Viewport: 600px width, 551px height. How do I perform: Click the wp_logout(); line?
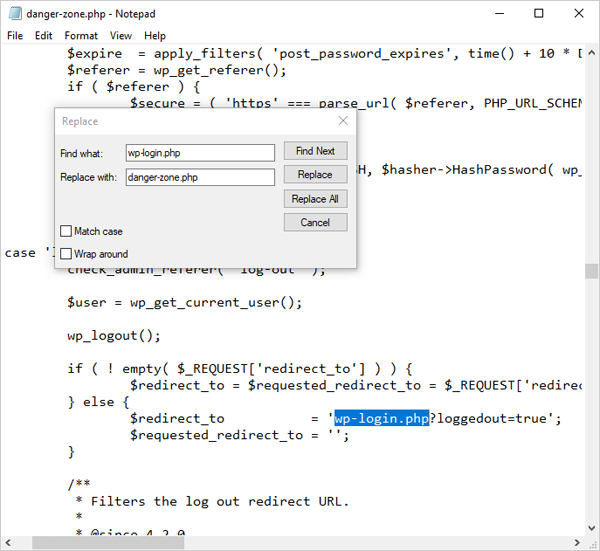tap(114, 336)
